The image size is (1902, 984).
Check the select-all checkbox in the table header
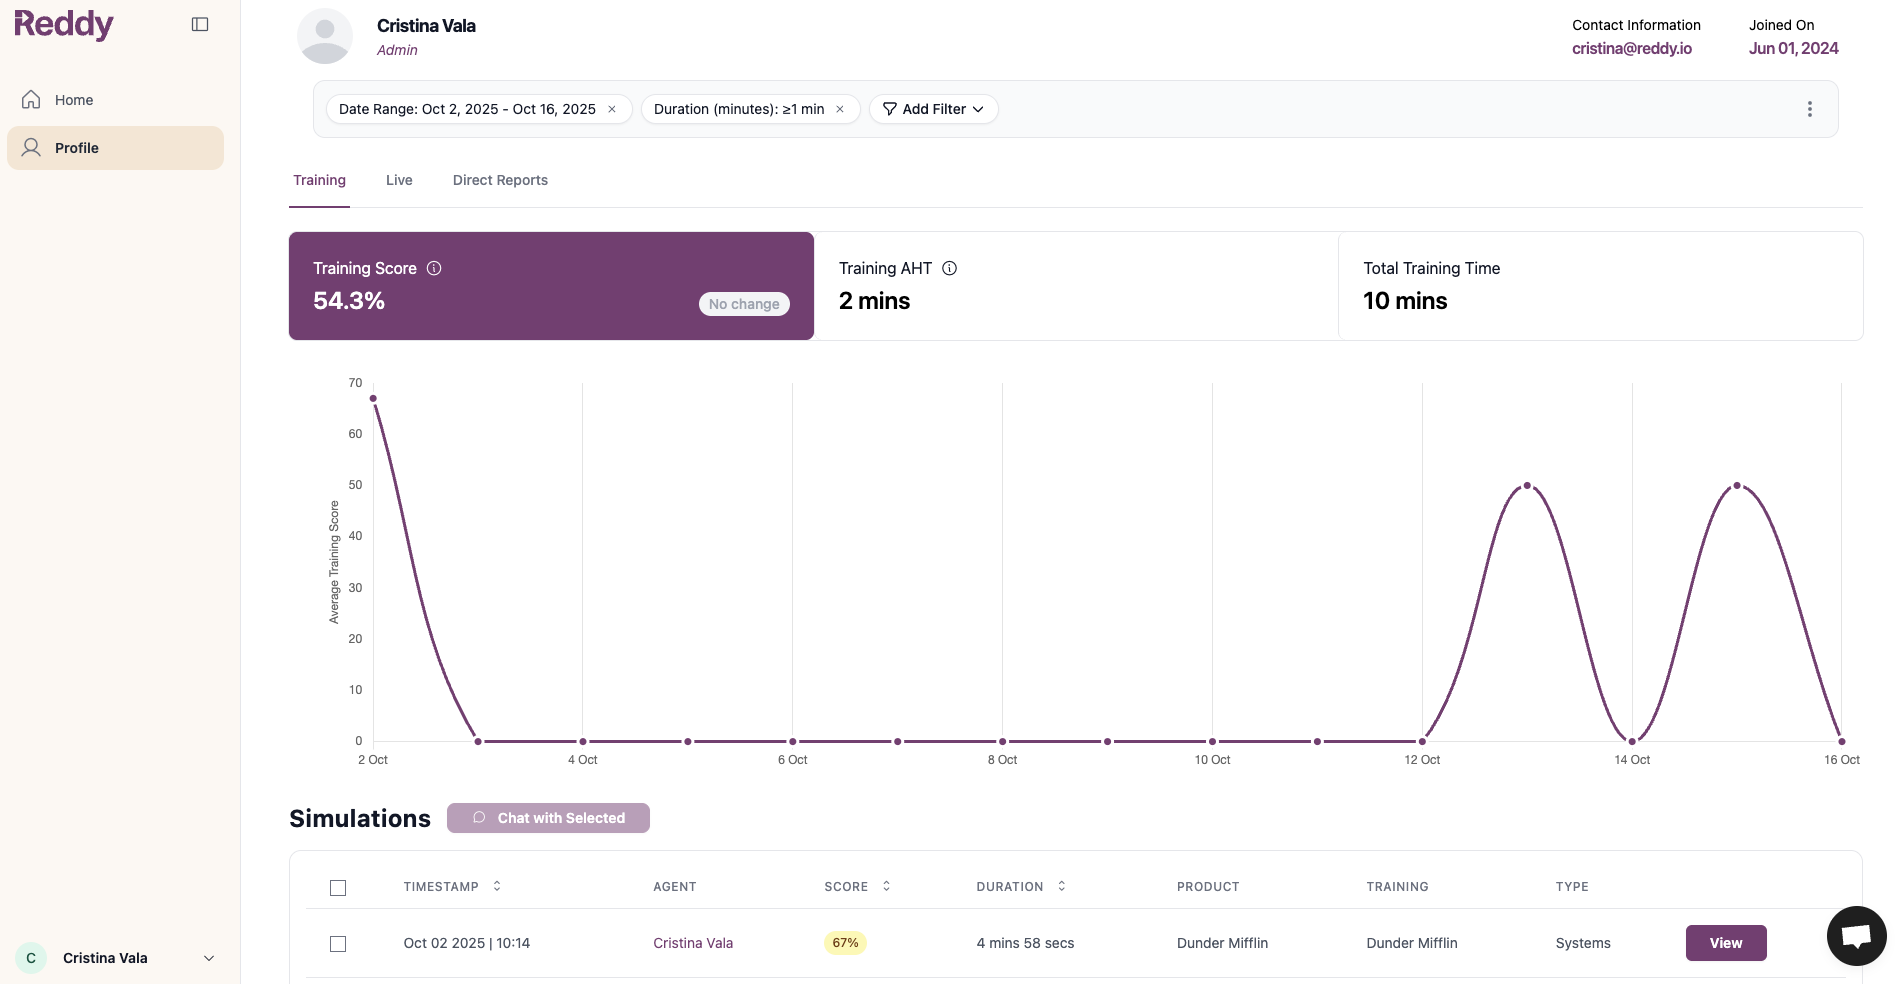(x=338, y=887)
